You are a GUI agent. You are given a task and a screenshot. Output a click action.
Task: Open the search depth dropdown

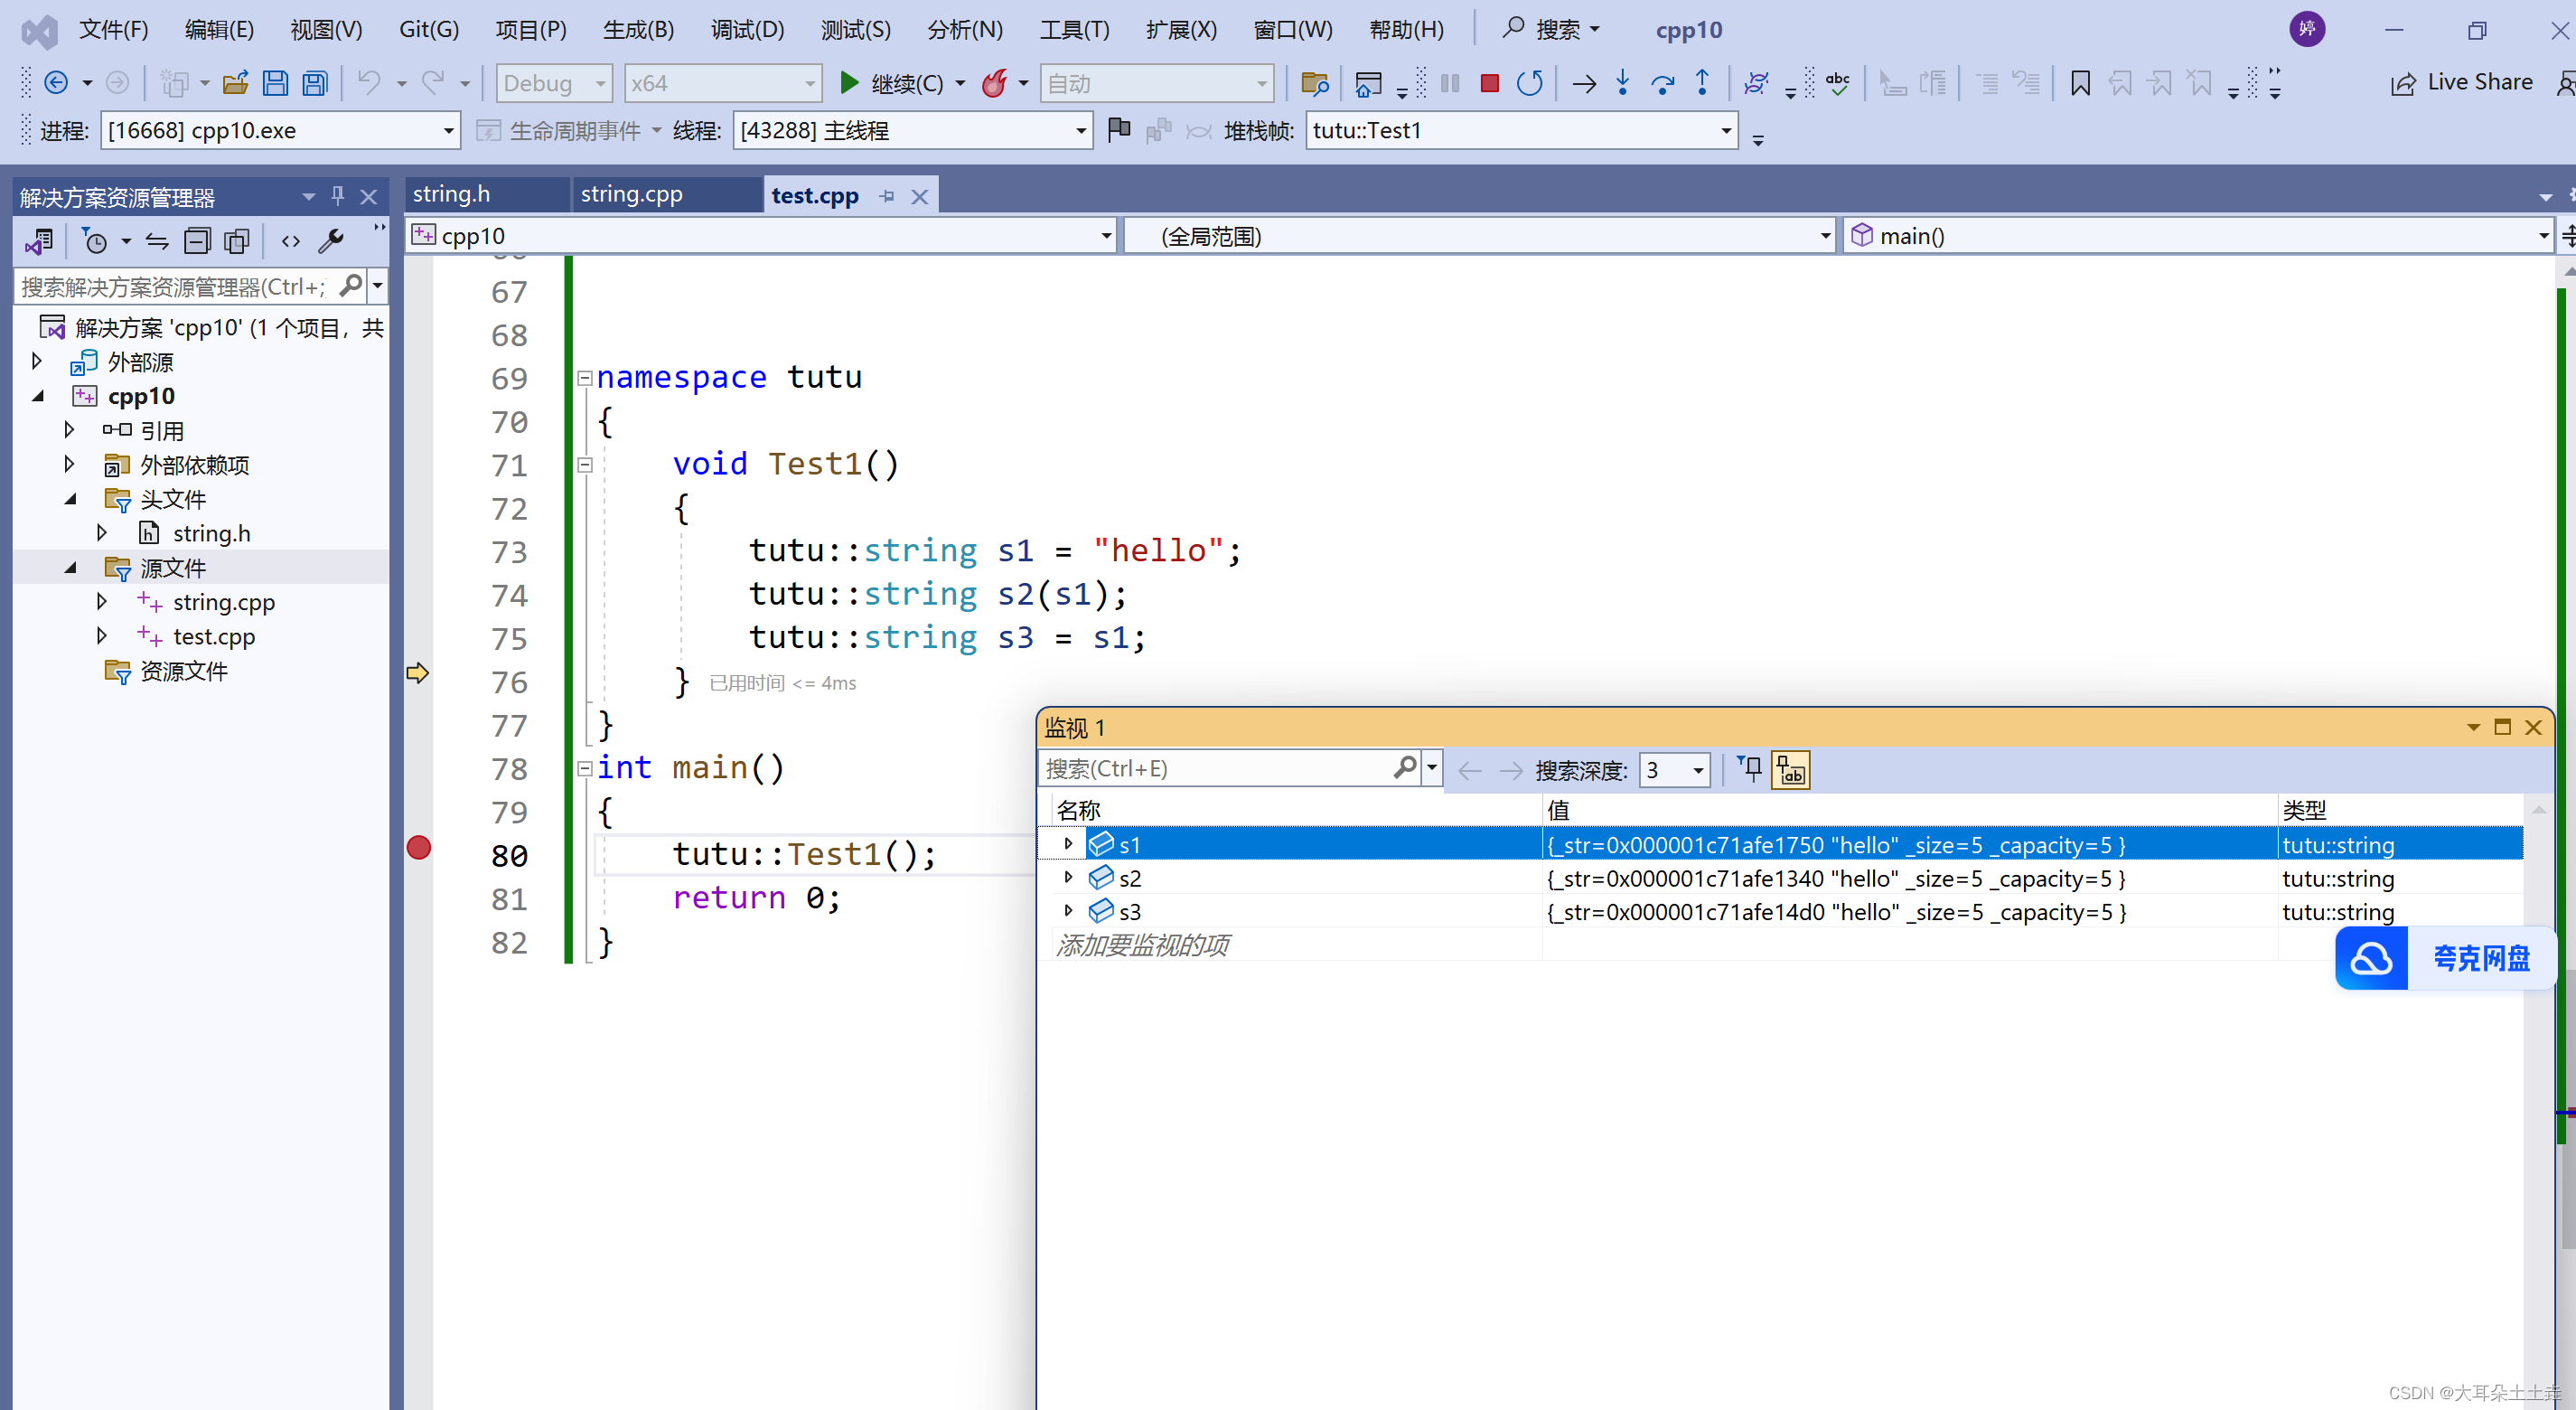1697,770
